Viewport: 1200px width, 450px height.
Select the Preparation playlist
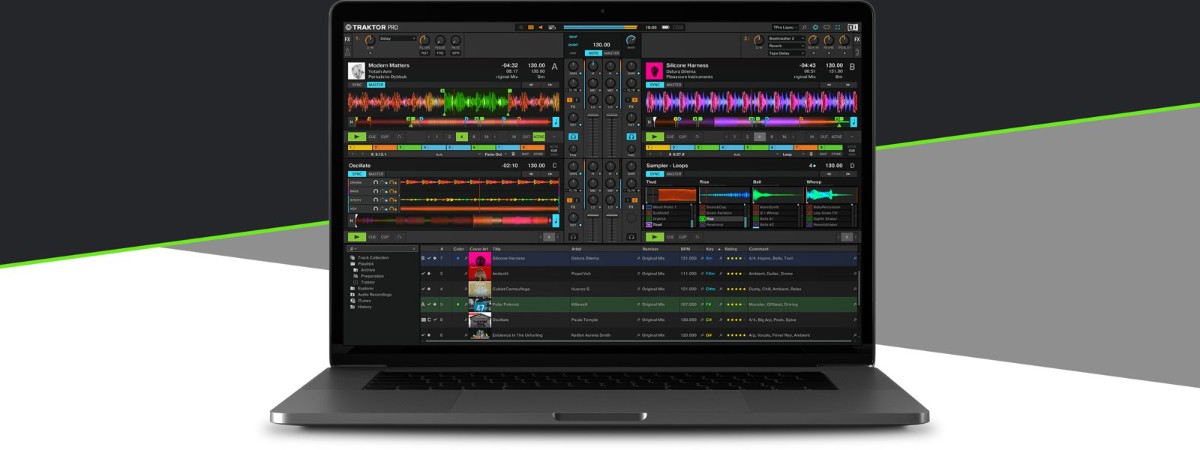click(x=369, y=276)
